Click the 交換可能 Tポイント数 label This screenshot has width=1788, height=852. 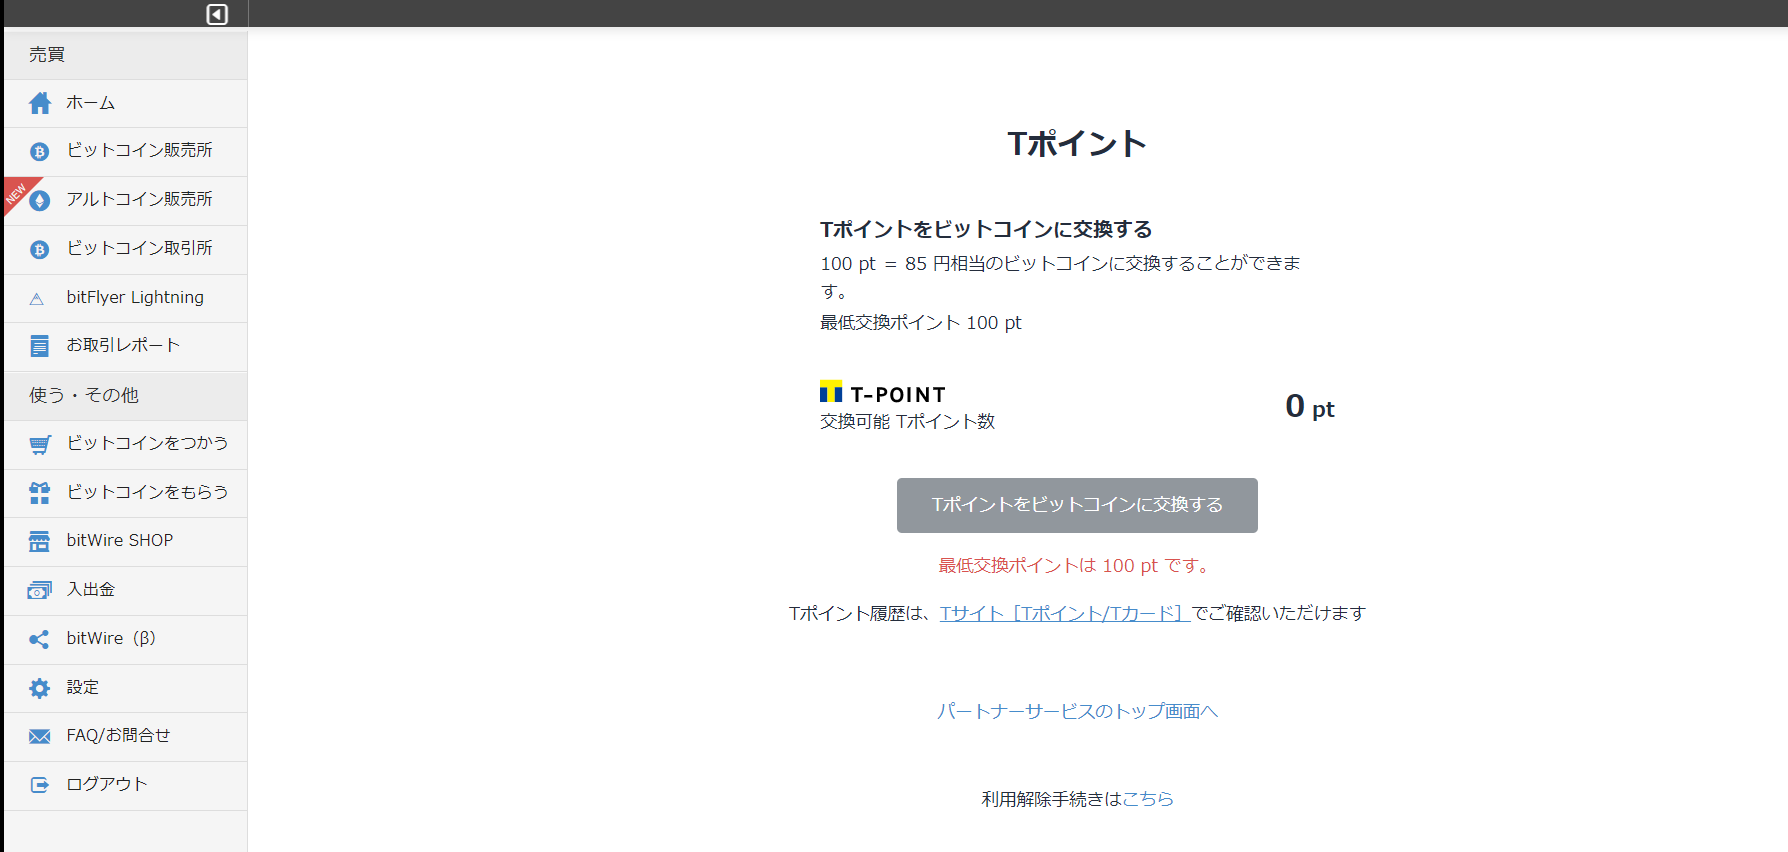tap(908, 422)
